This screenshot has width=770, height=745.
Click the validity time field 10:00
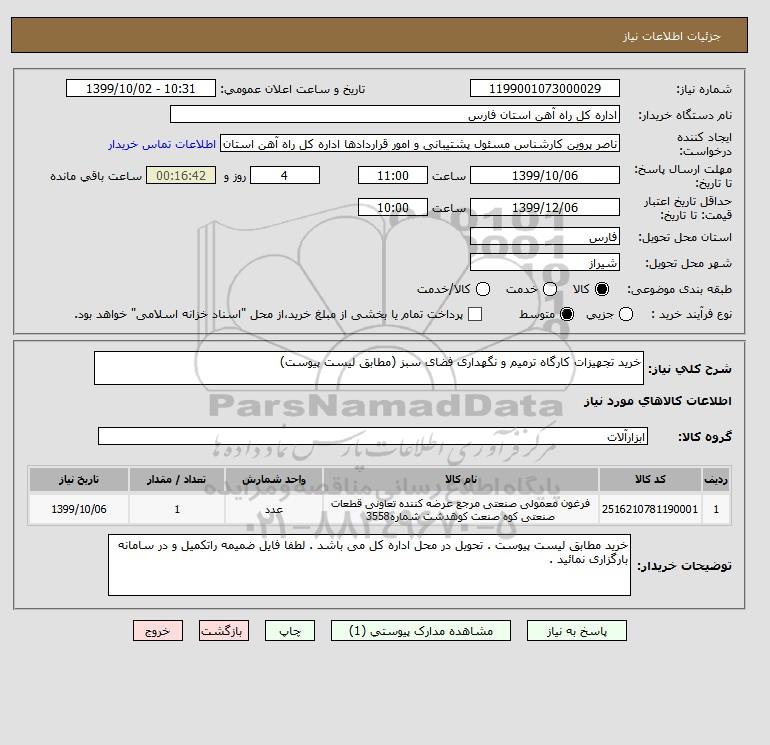pos(393,207)
